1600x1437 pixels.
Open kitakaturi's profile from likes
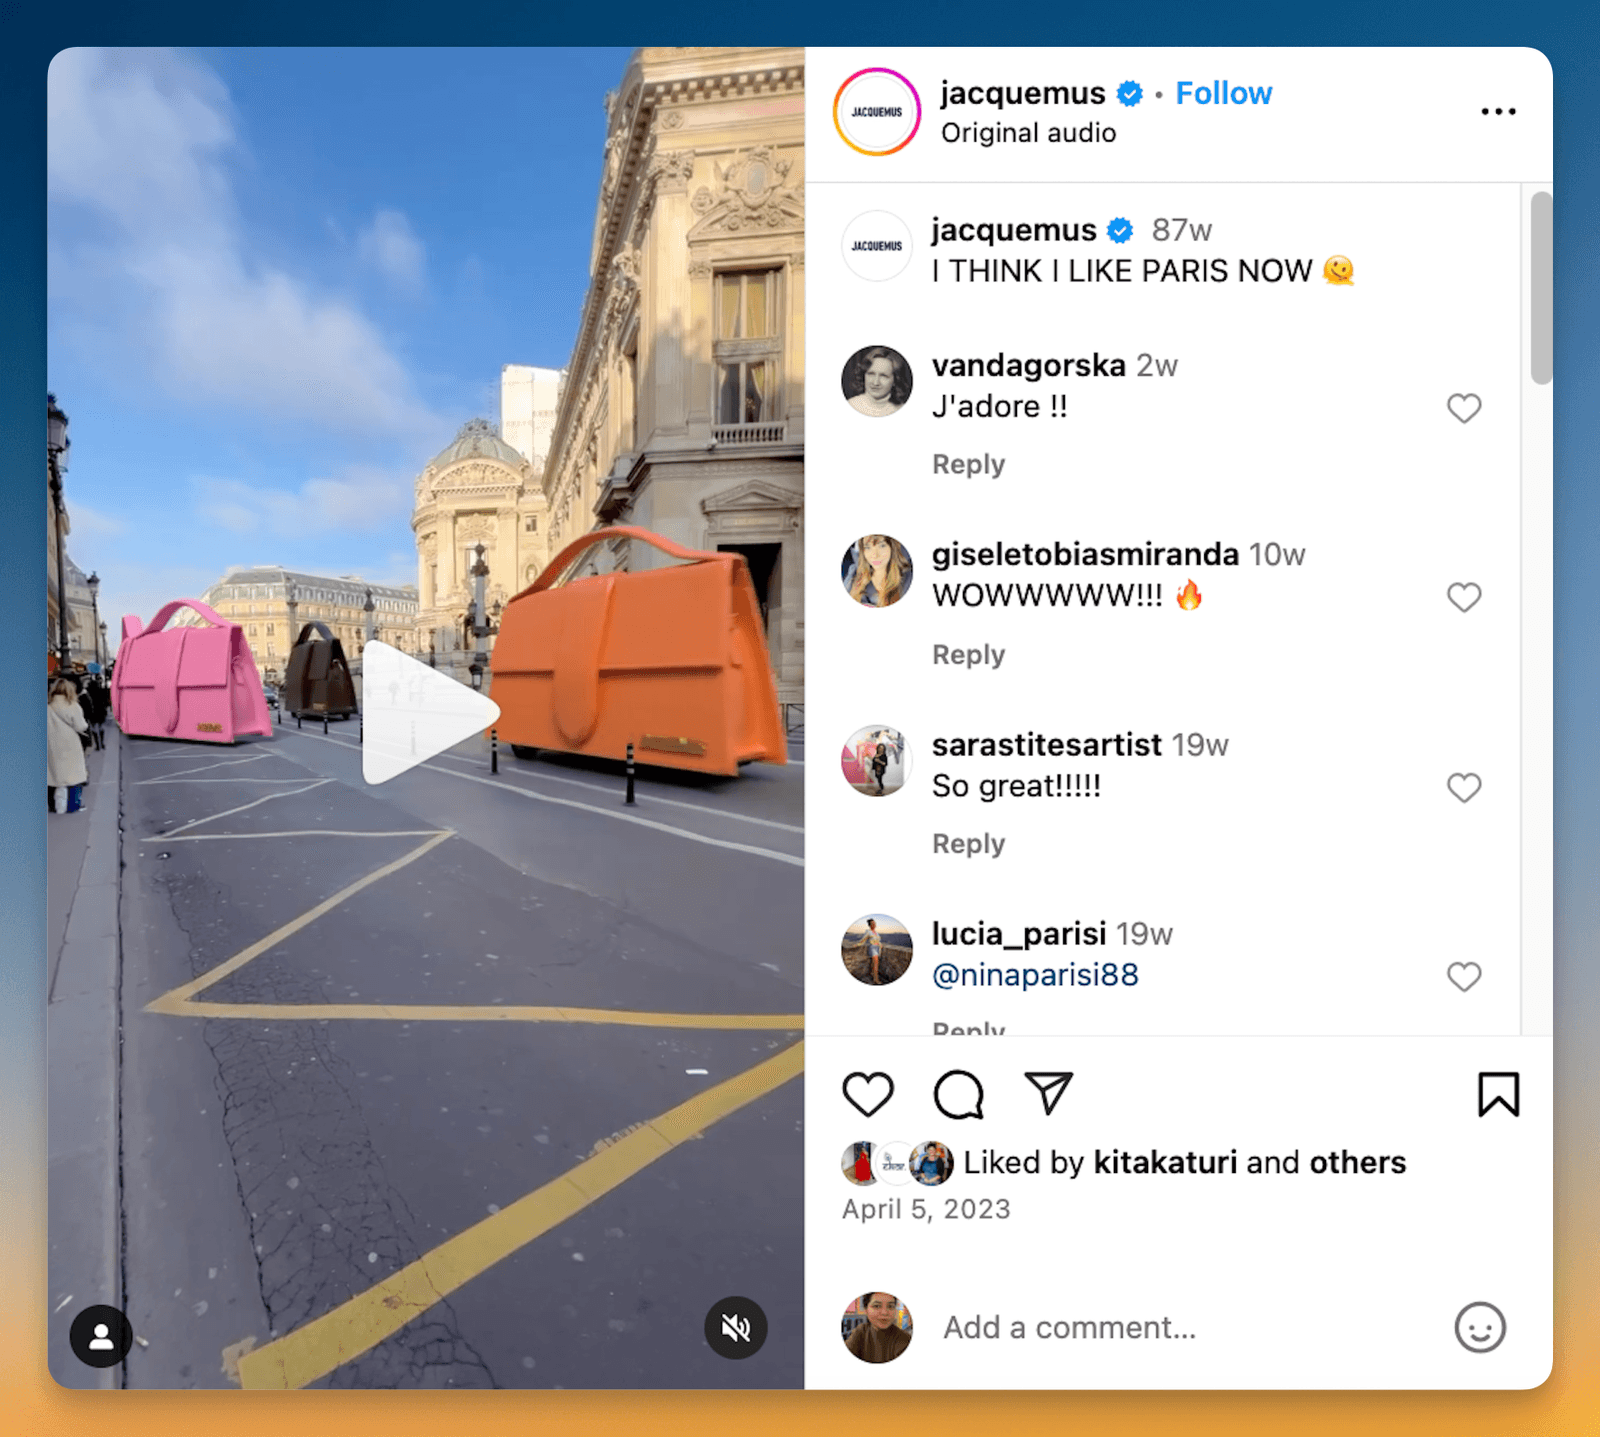coord(1165,1162)
